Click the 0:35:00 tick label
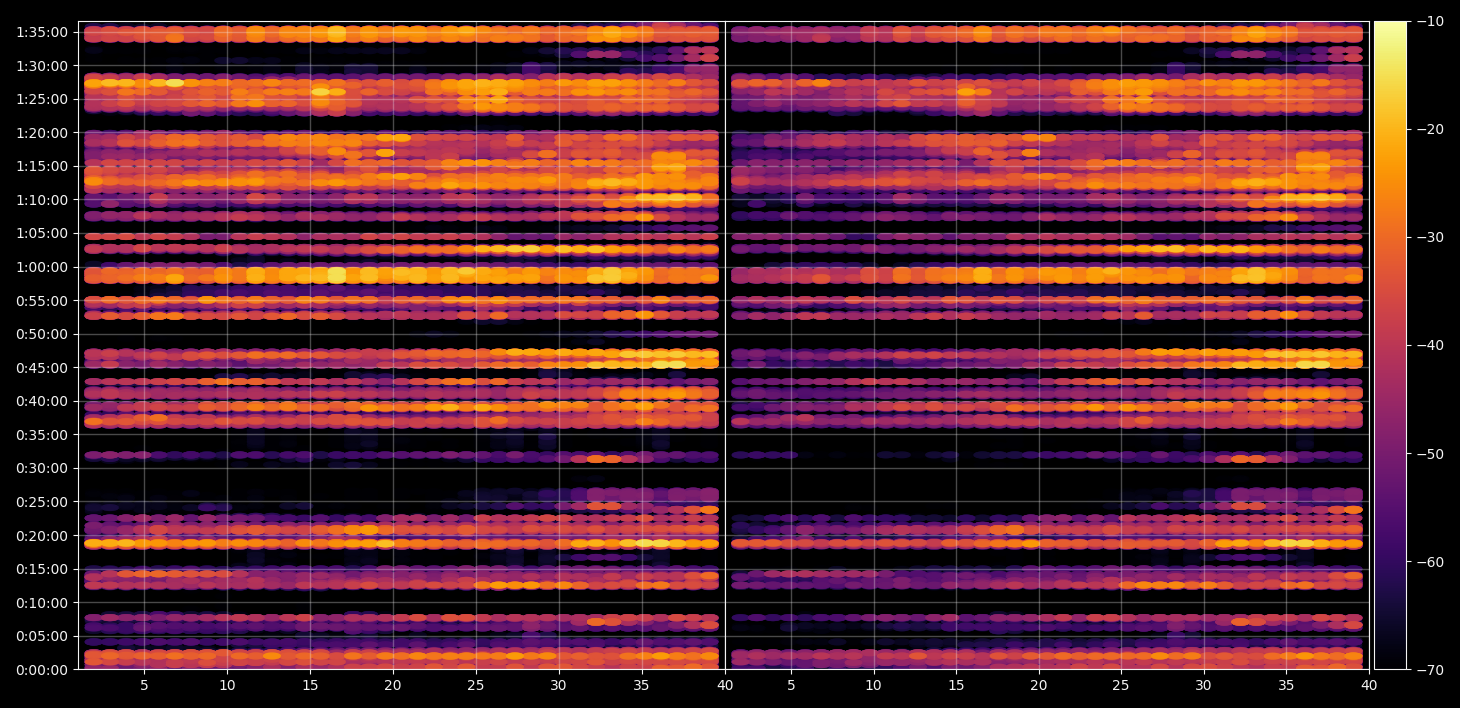1460x708 pixels. tap(42, 435)
